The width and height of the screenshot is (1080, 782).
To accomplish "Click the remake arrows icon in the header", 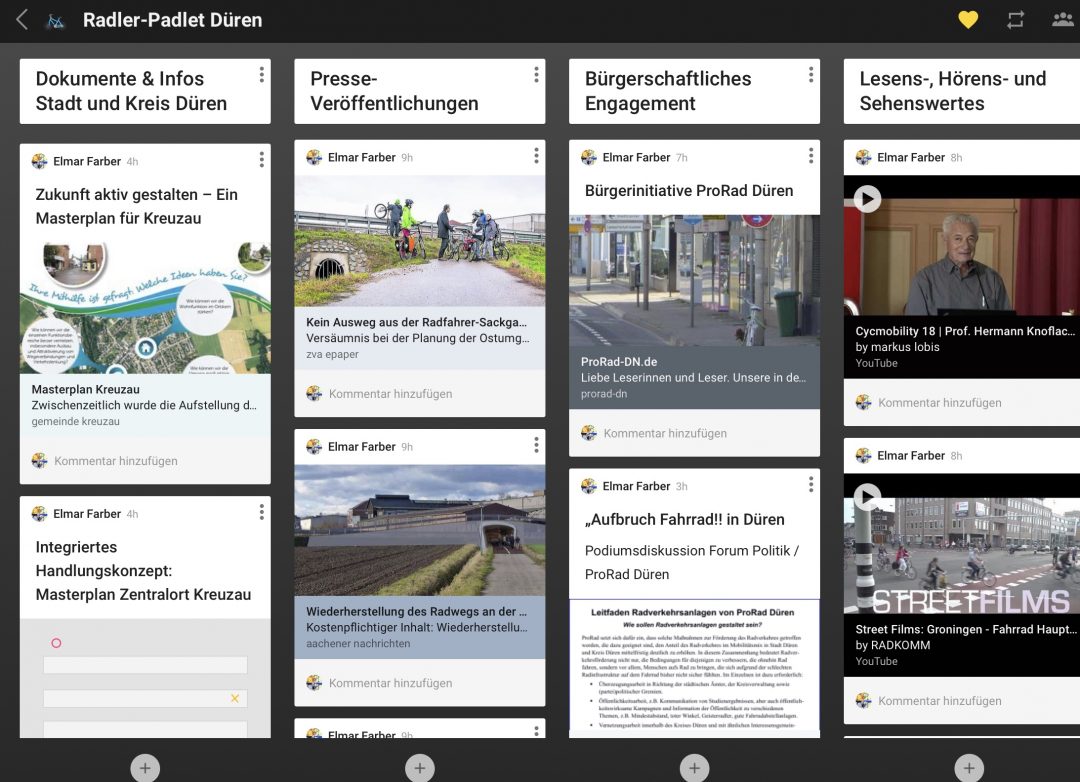I will pyautogui.click(x=1015, y=20).
